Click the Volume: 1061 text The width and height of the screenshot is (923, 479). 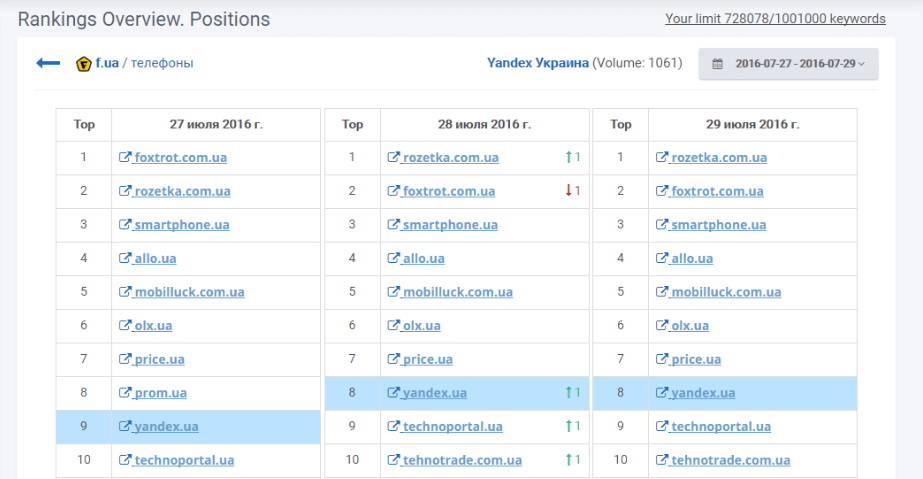click(638, 63)
